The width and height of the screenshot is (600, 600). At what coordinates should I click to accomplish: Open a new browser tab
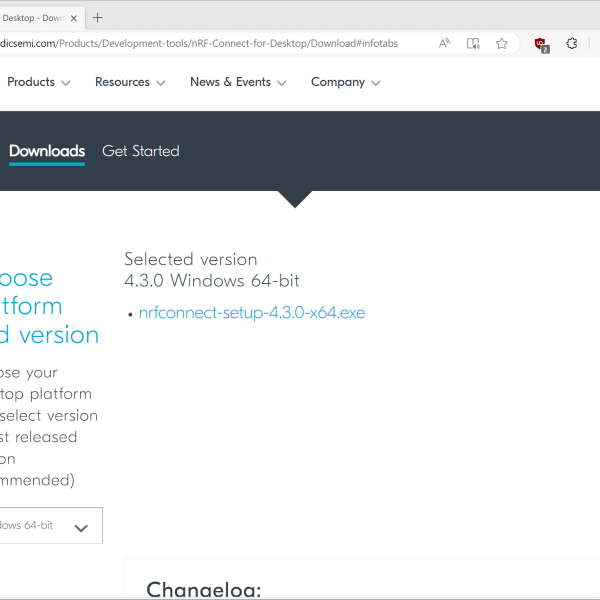[97, 18]
